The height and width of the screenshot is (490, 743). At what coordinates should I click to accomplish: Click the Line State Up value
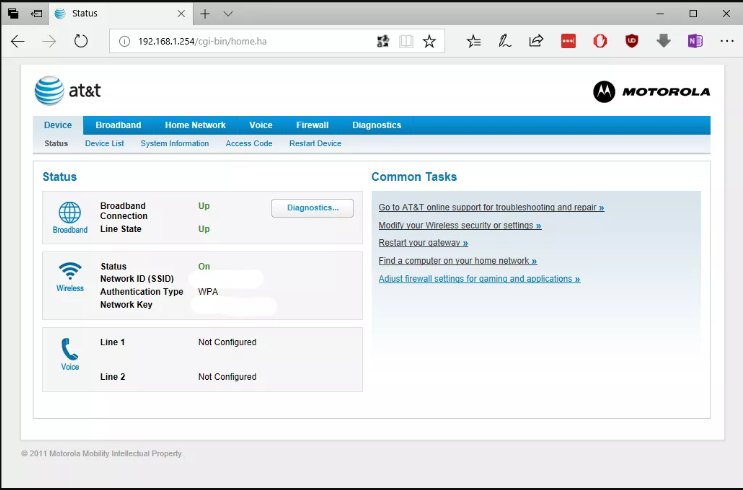pyautogui.click(x=204, y=229)
